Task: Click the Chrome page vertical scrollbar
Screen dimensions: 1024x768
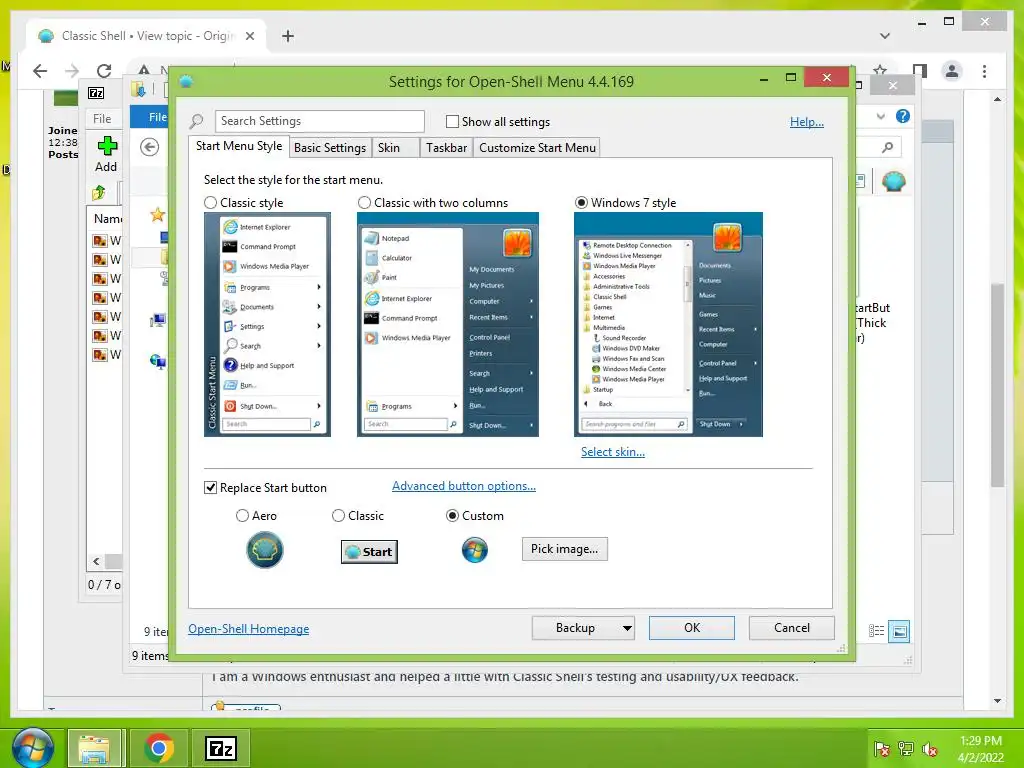Action: [x=997, y=385]
